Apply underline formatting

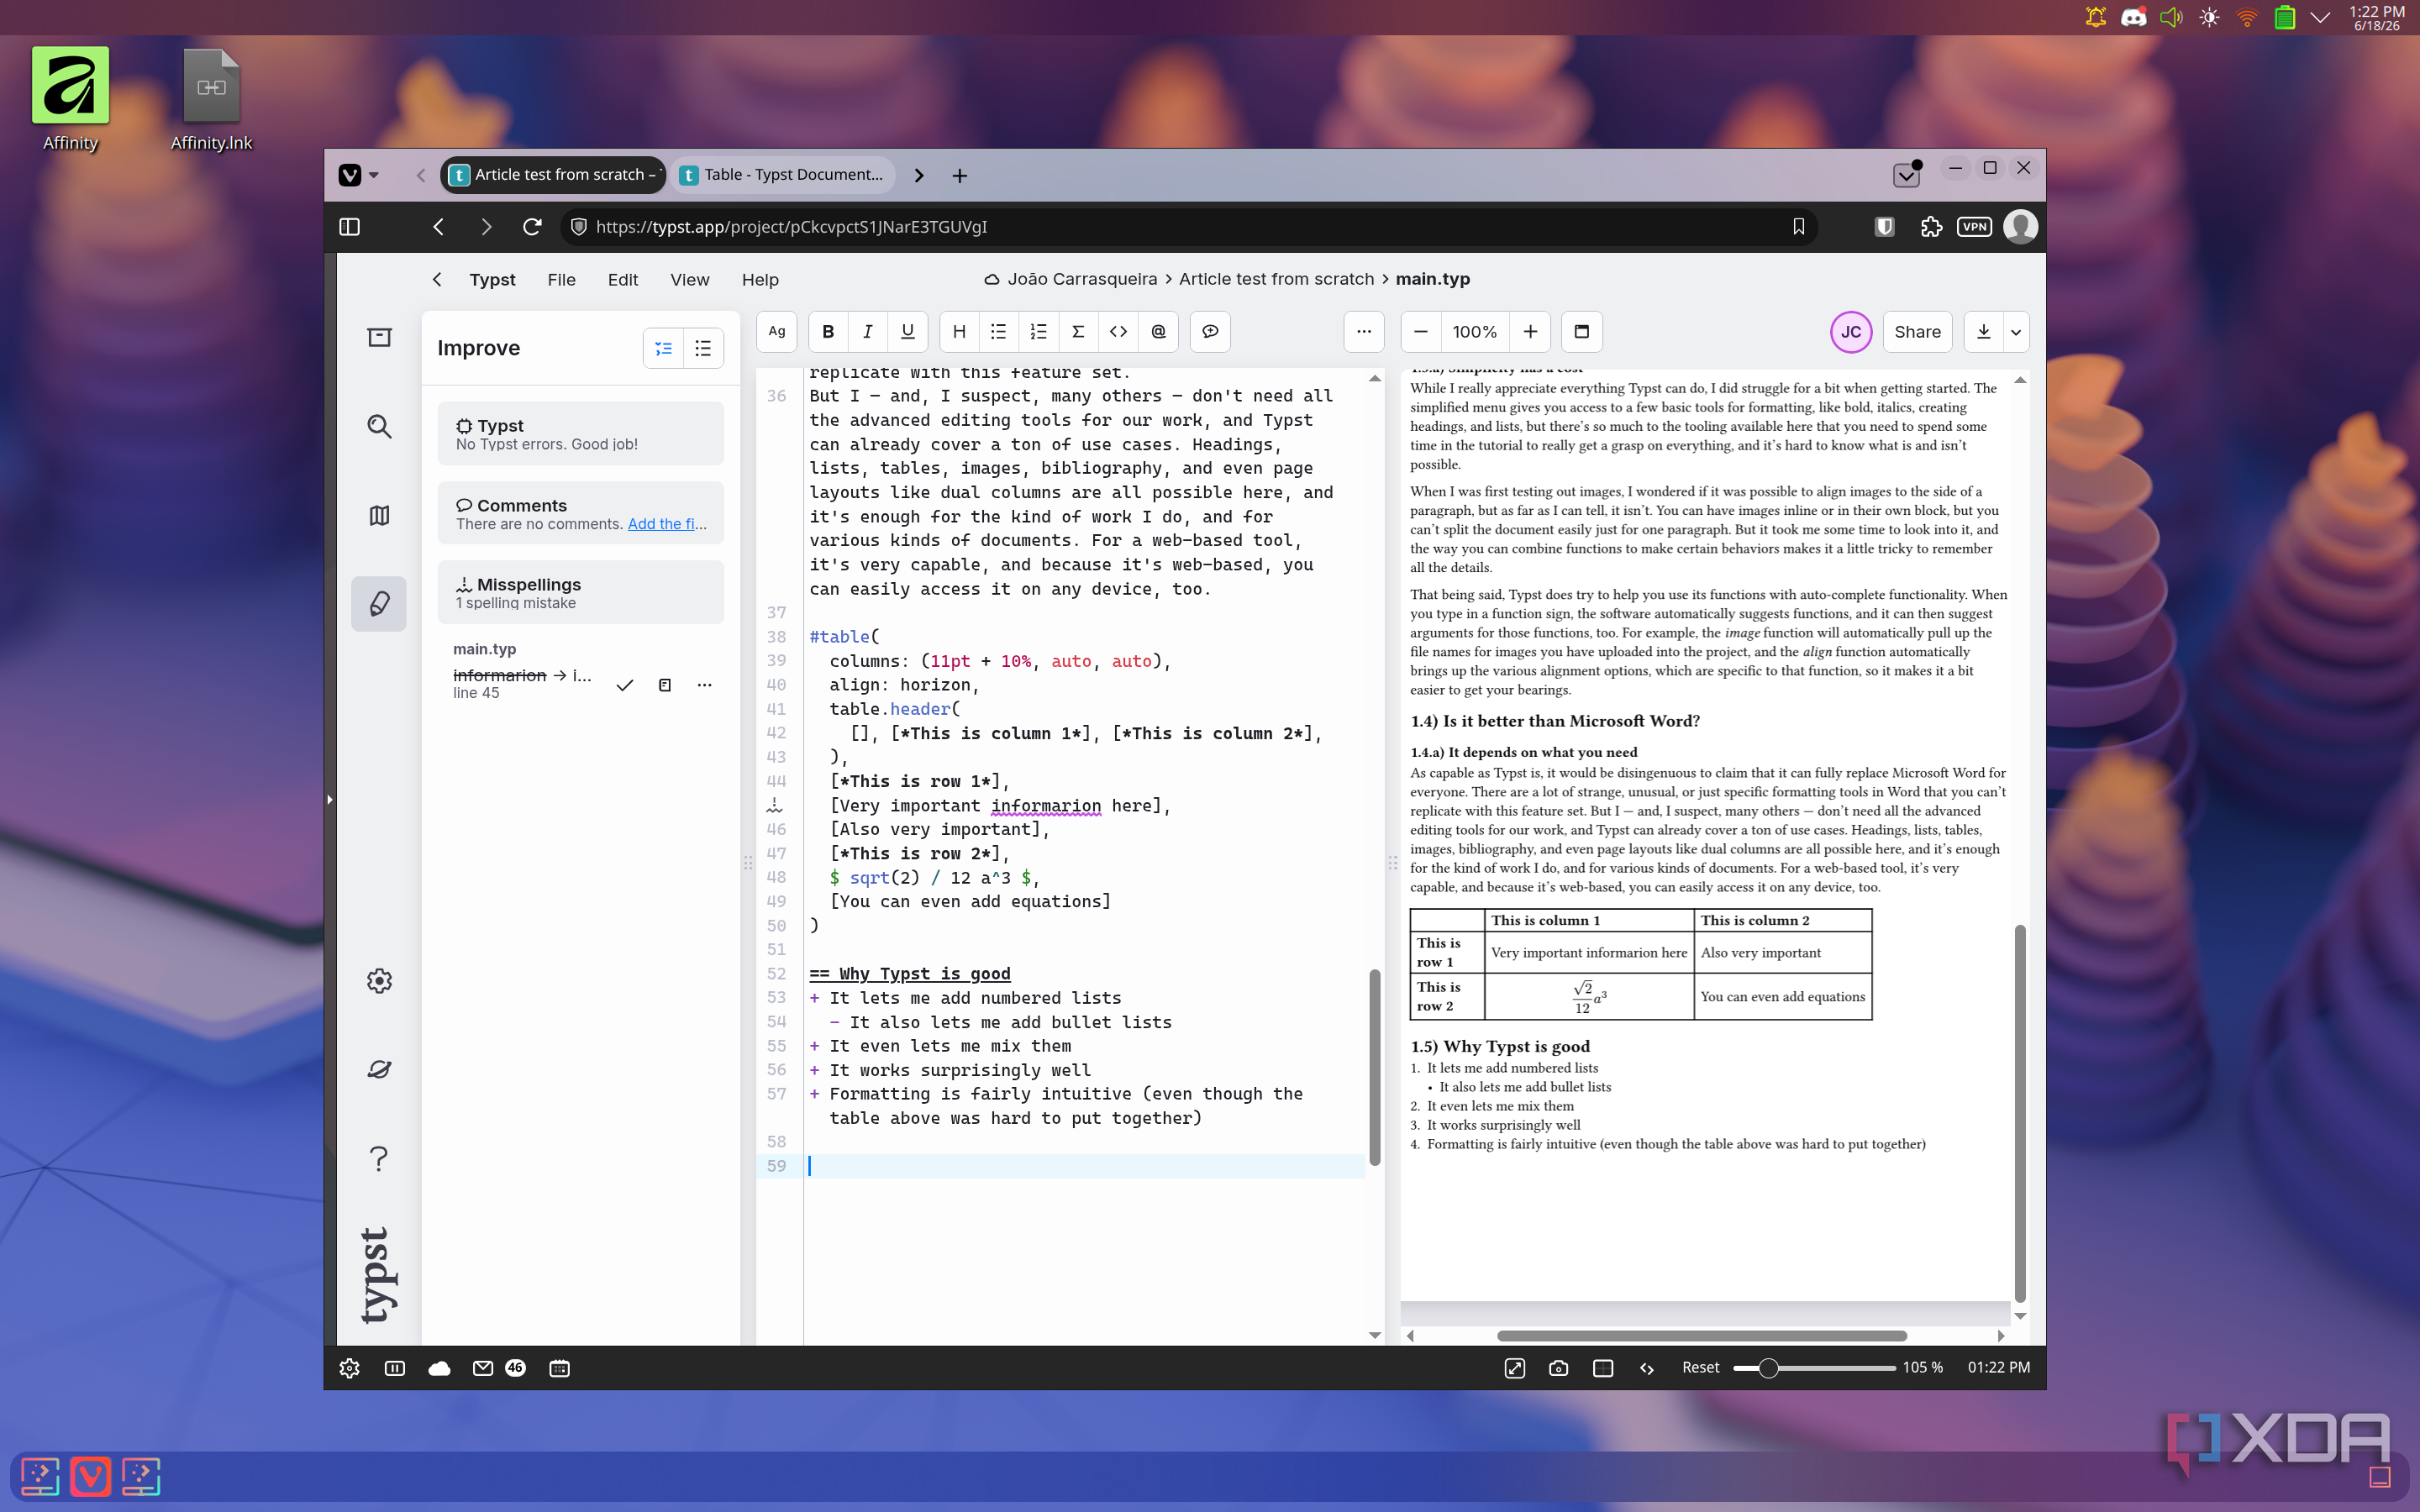click(907, 332)
